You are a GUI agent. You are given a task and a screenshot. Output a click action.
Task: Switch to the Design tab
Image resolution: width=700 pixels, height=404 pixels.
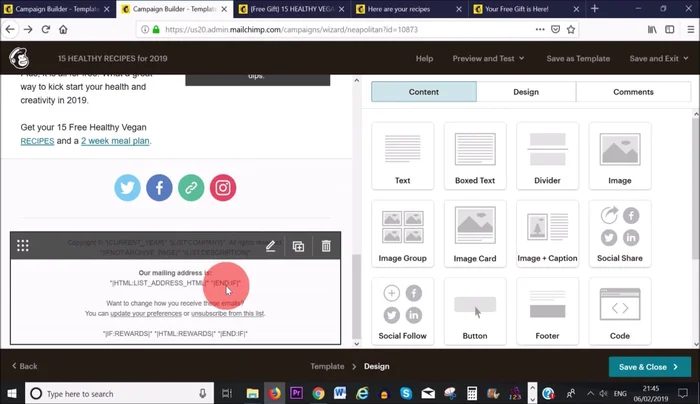525,92
